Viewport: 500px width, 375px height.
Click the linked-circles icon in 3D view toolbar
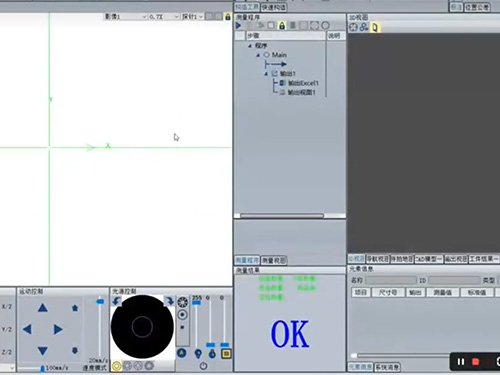[x=364, y=27]
